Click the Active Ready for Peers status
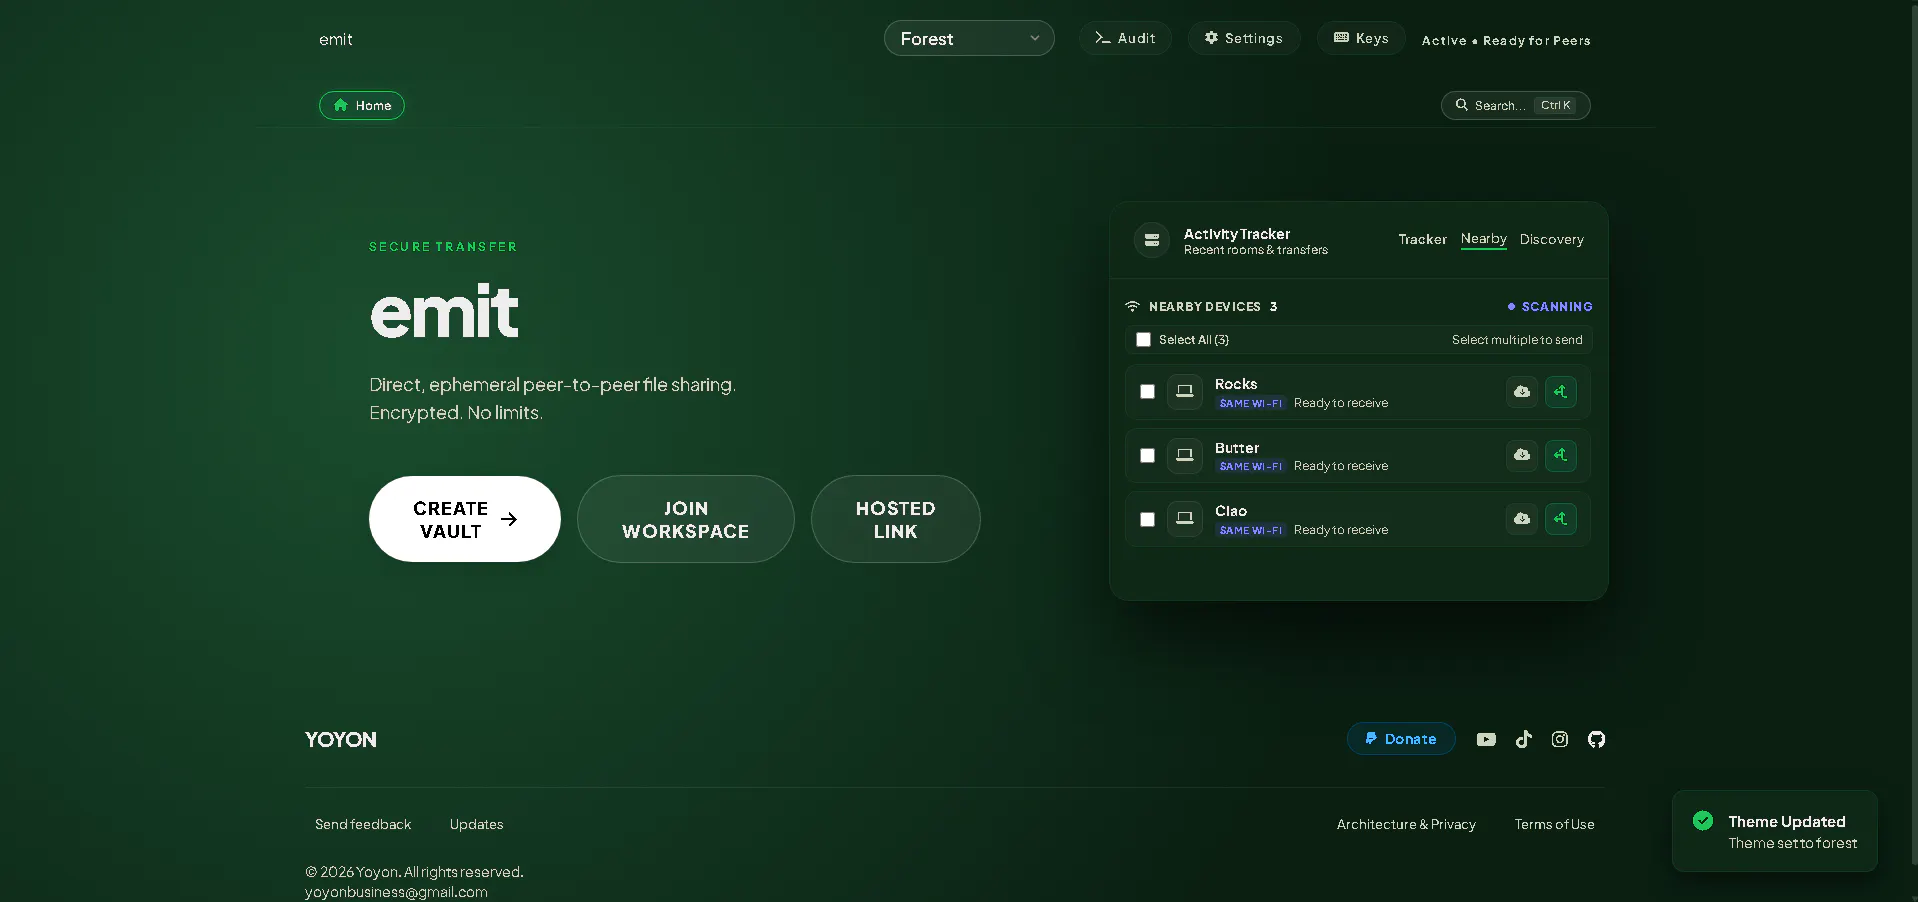Image resolution: width=1918 pixels, height=902 pixels. 1506,41
